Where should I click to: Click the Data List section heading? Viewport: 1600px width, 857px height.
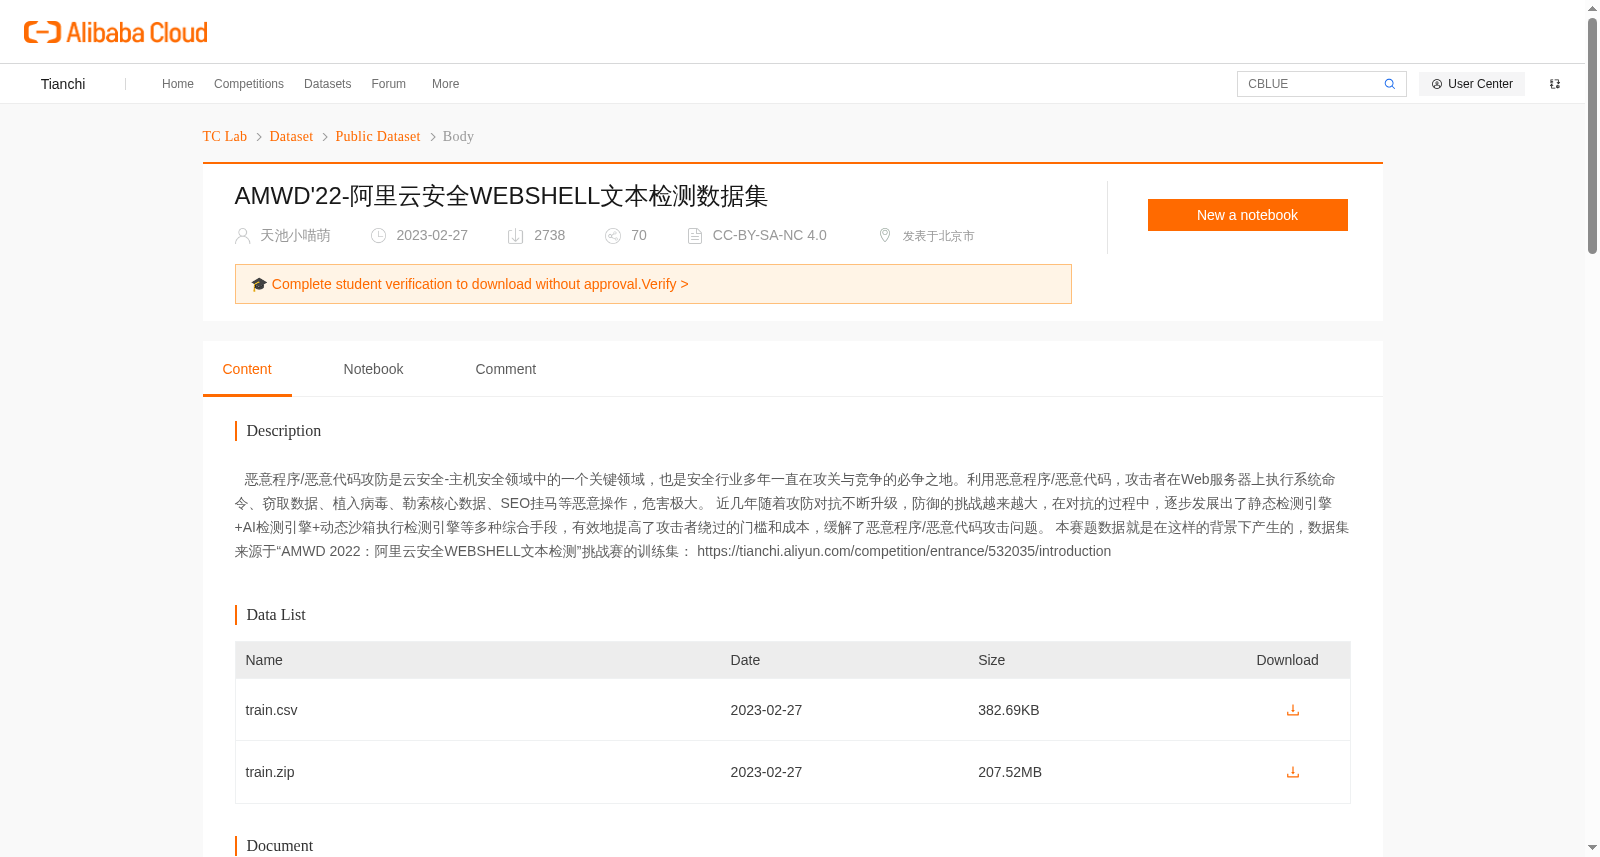pos(276,615)
